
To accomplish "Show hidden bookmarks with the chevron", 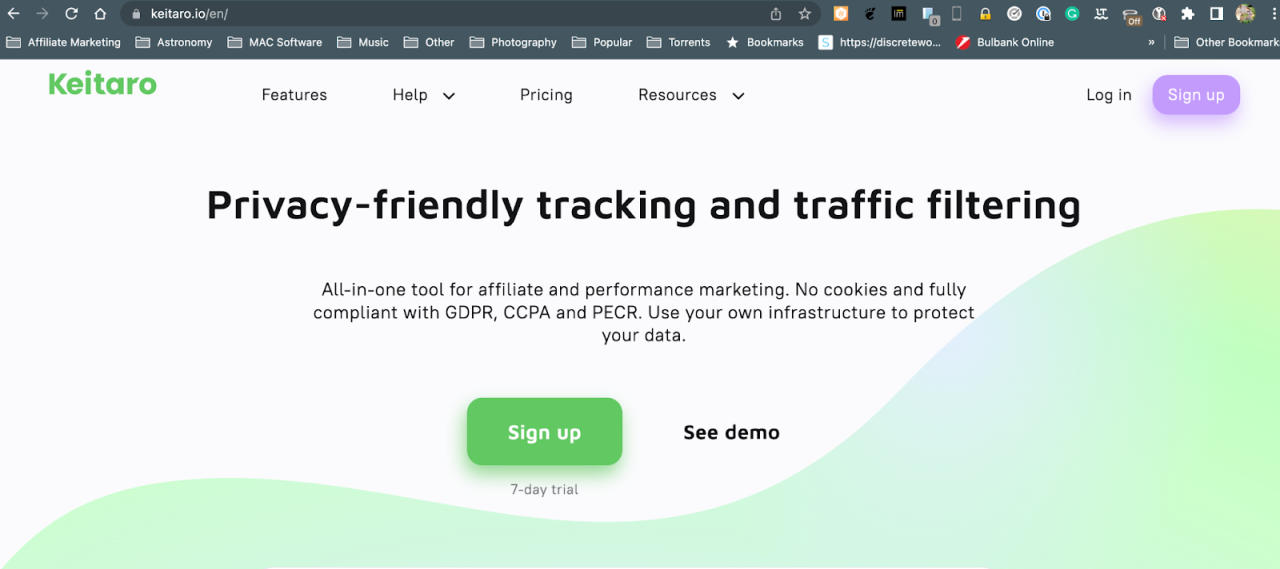I will tap(1151, 42).
